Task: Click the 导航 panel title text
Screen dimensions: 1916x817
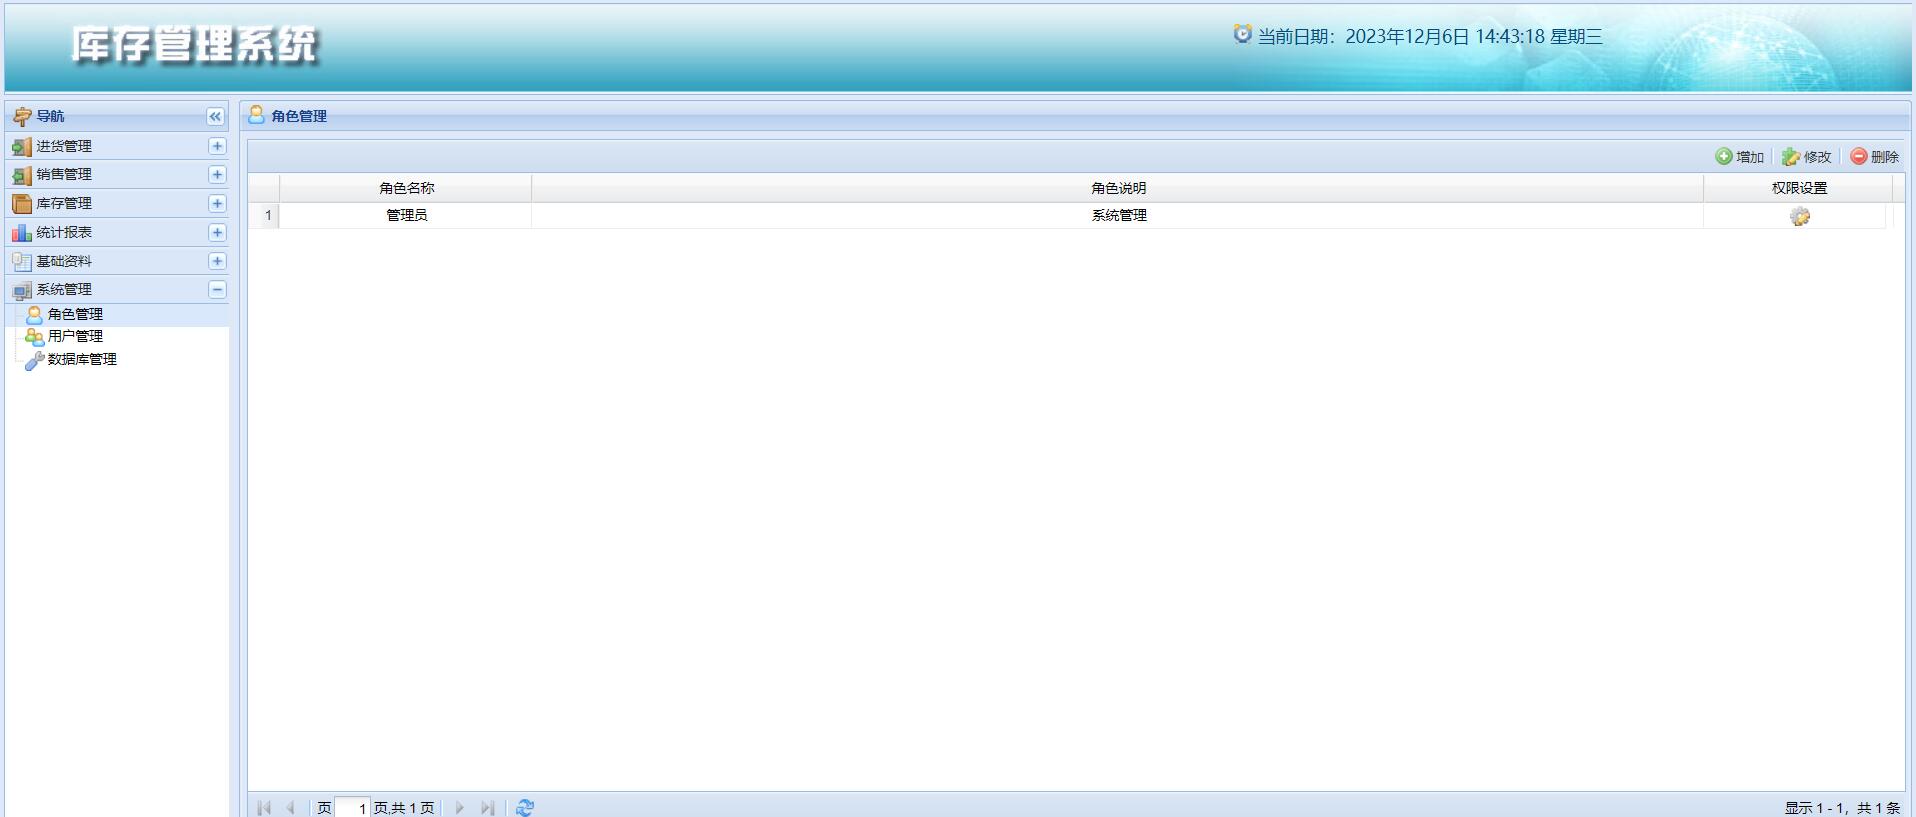Action: [50, 116]
